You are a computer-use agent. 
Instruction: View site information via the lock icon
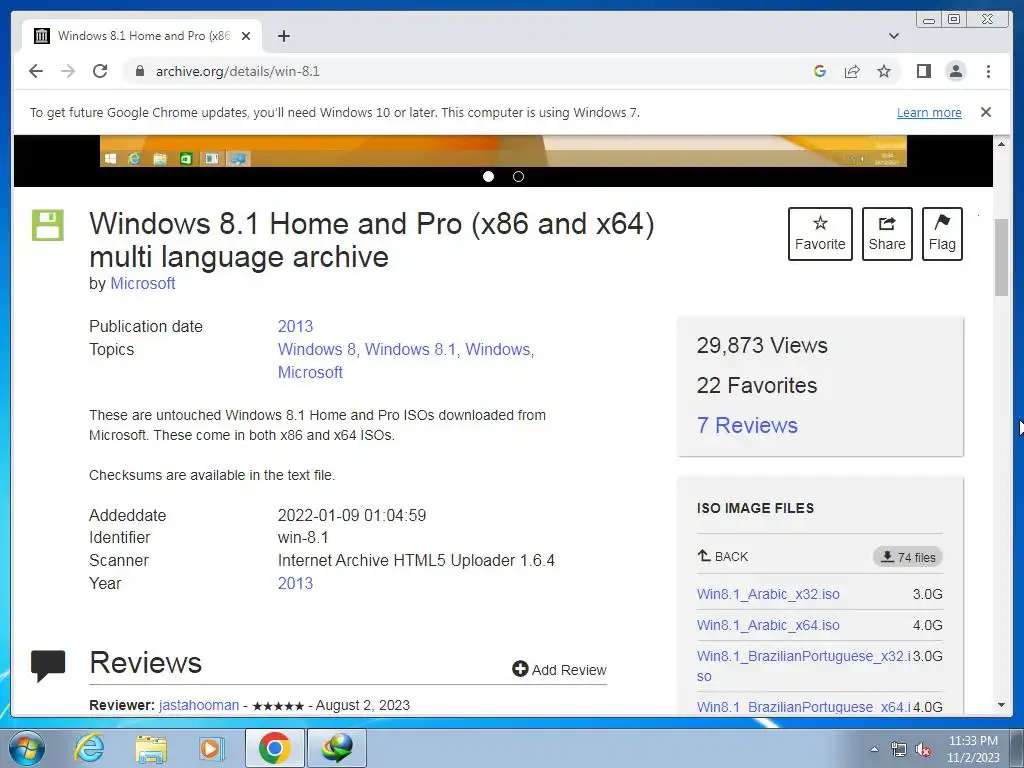pyautogui.click(x=139, y=71)
